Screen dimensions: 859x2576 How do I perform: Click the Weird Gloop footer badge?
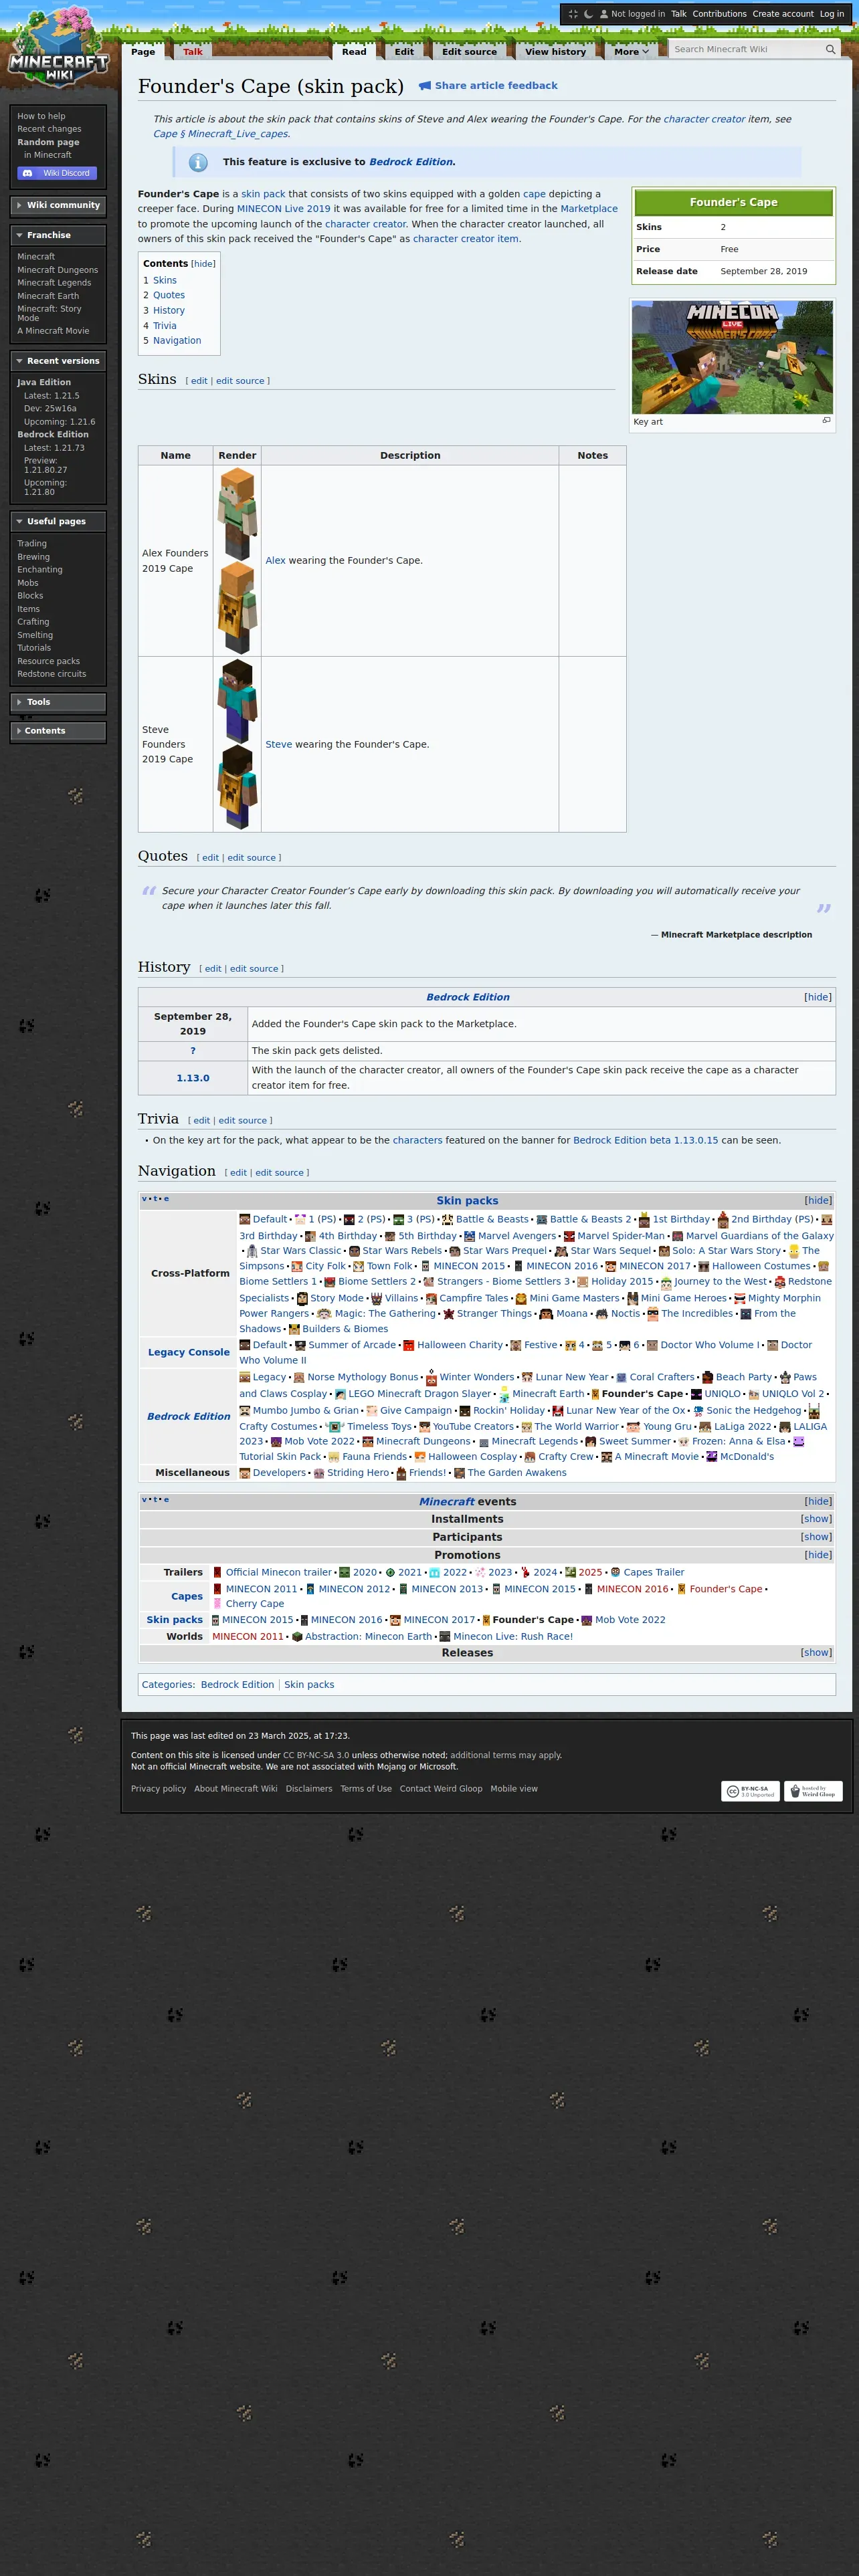(813, 1791)
